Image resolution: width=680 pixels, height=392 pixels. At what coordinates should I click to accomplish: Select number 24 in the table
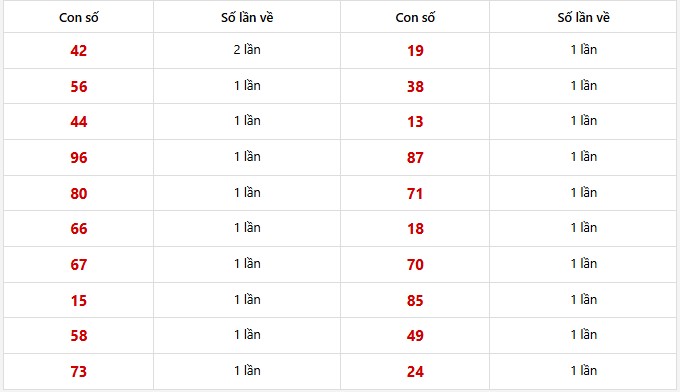coord(415,372)
